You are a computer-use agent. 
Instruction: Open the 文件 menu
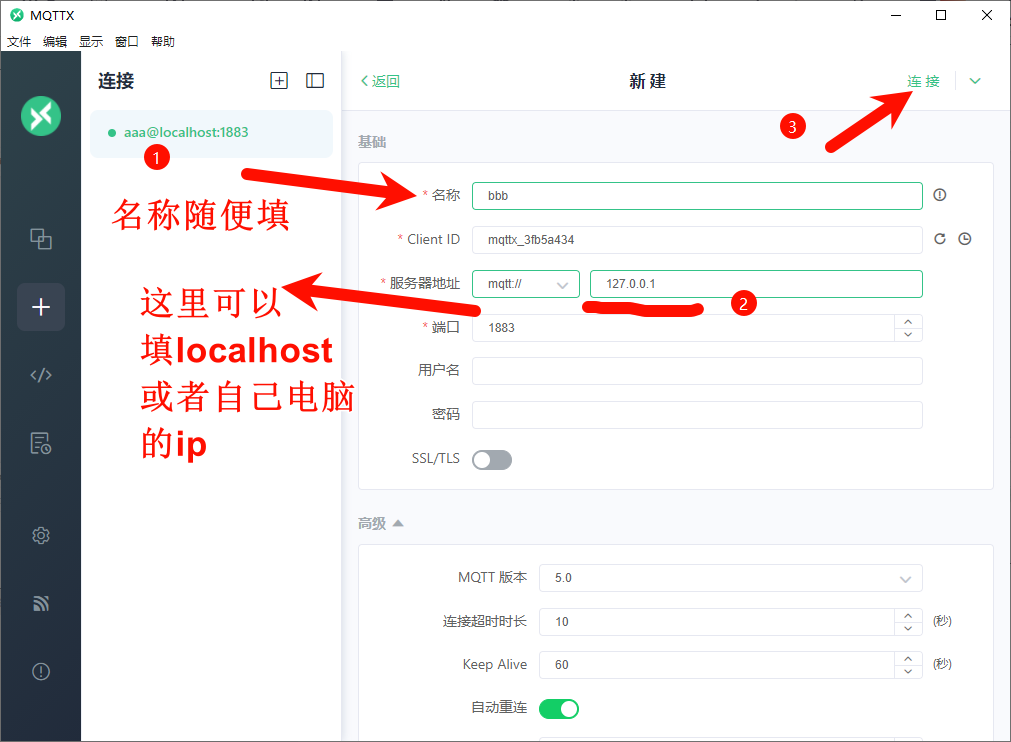19,41
